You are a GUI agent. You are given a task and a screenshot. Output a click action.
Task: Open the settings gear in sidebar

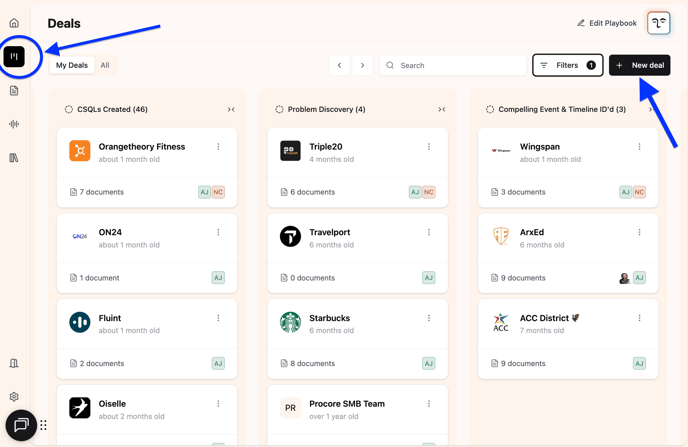(14, 397)
